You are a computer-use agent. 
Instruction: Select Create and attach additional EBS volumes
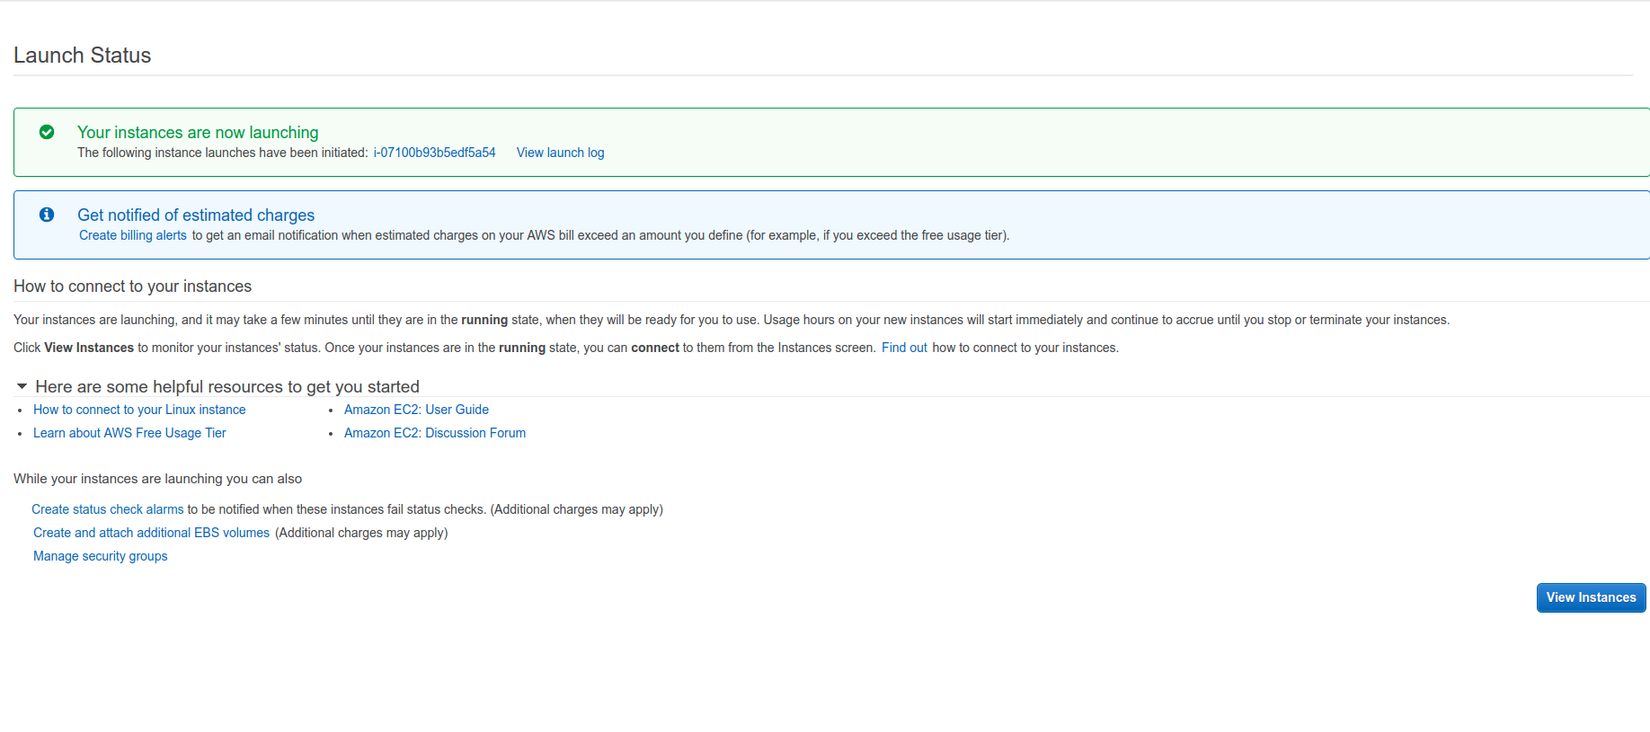(151, 533)
